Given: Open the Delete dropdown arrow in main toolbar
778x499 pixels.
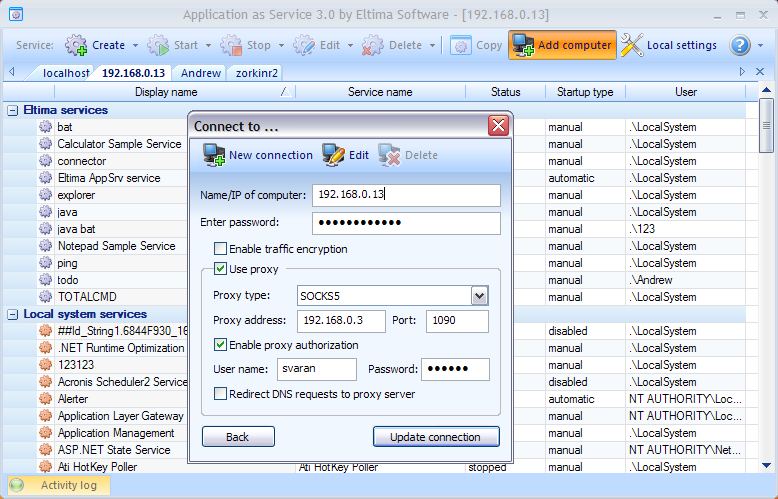Looking at the screenshot, I should tap(432, 45).
